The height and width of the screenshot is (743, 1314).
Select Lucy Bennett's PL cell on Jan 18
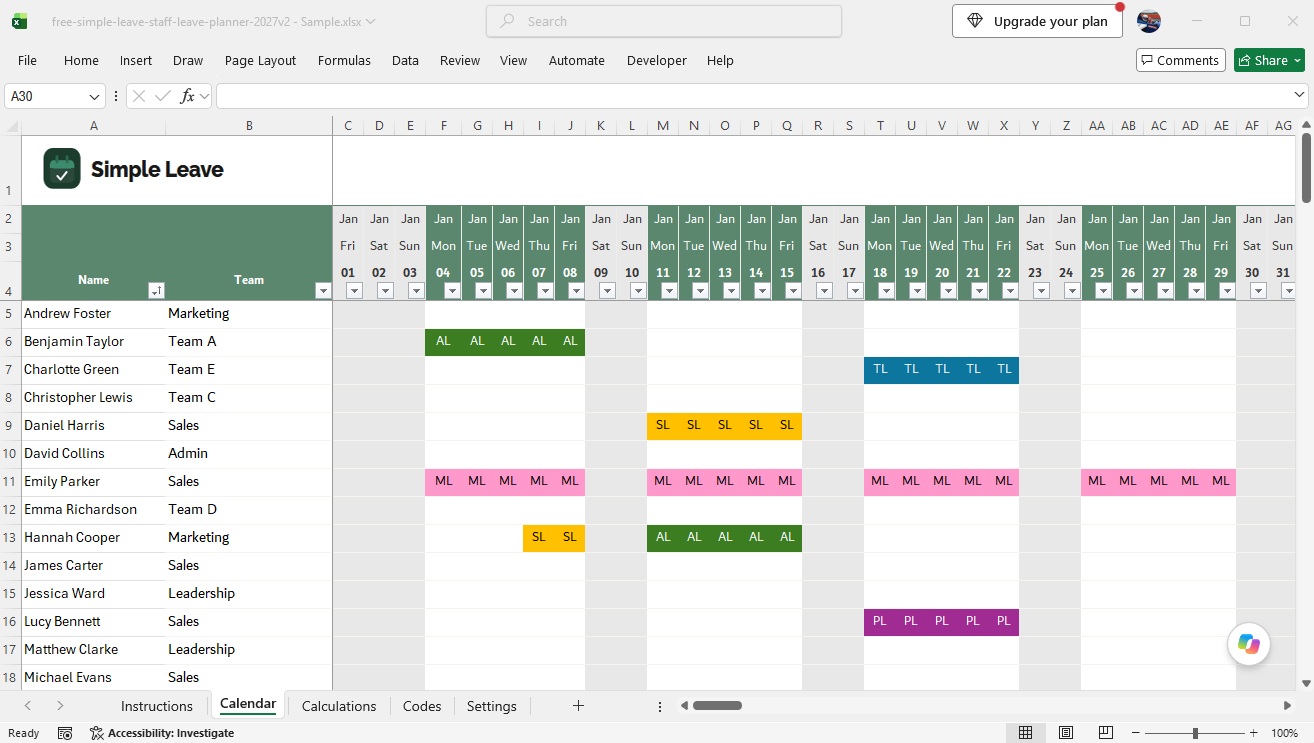pos(880,622)
